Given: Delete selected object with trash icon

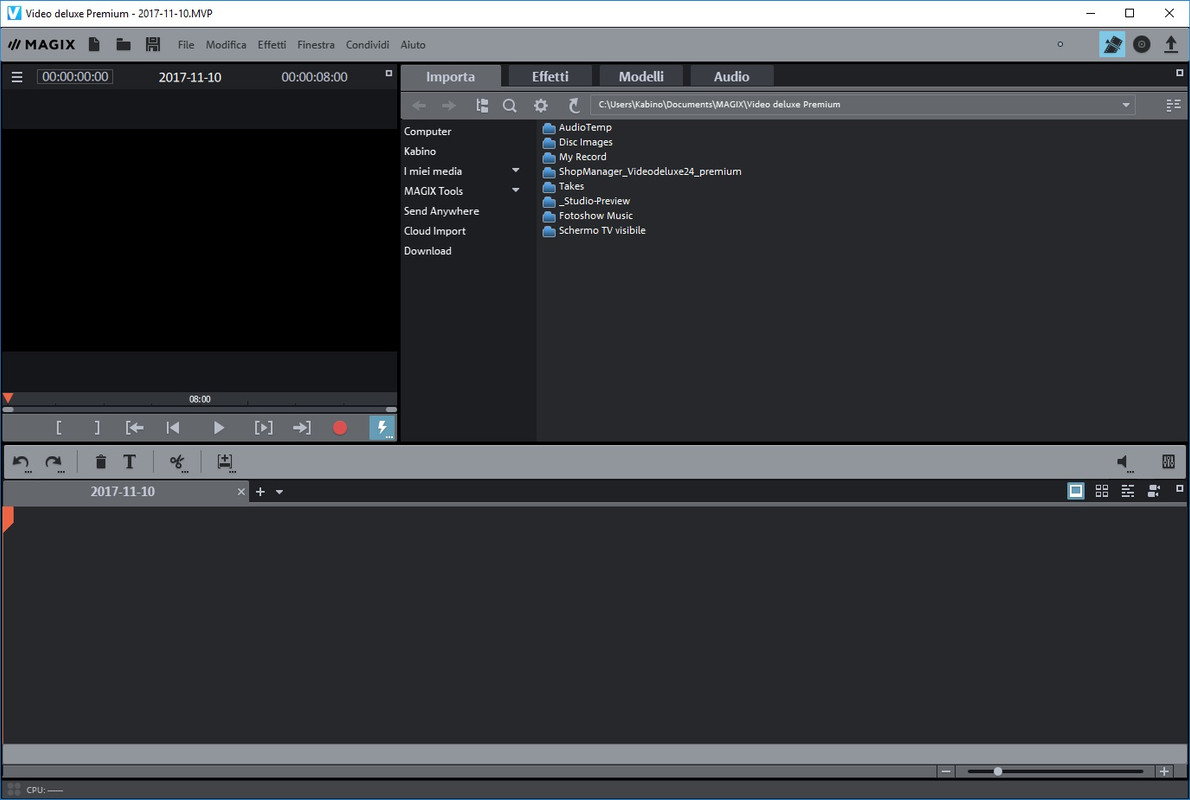Looking at the screenshot, I should click(x=100, y=461).
